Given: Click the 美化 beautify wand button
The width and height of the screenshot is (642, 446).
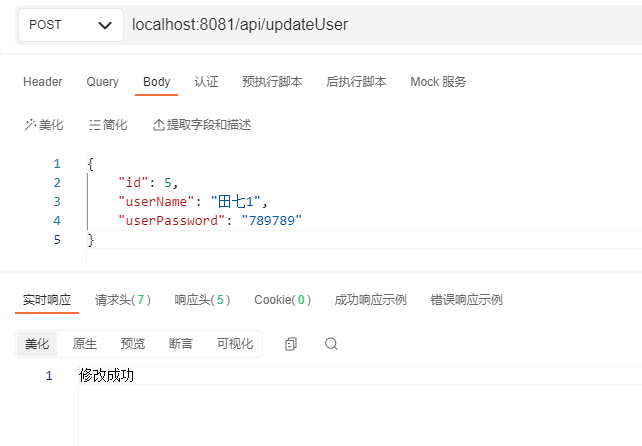Looking at the screenshot, I should [44, 125].
